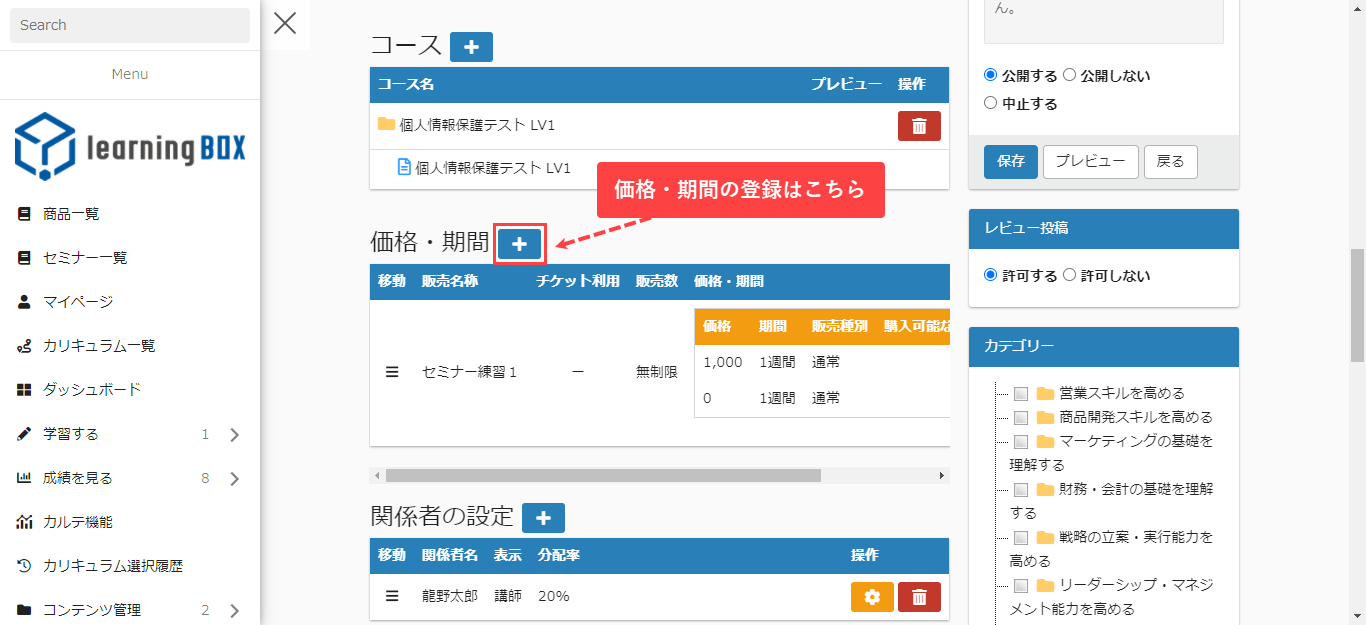
Task: Choose 許可しない for review posting
Action: (1069, 276)
